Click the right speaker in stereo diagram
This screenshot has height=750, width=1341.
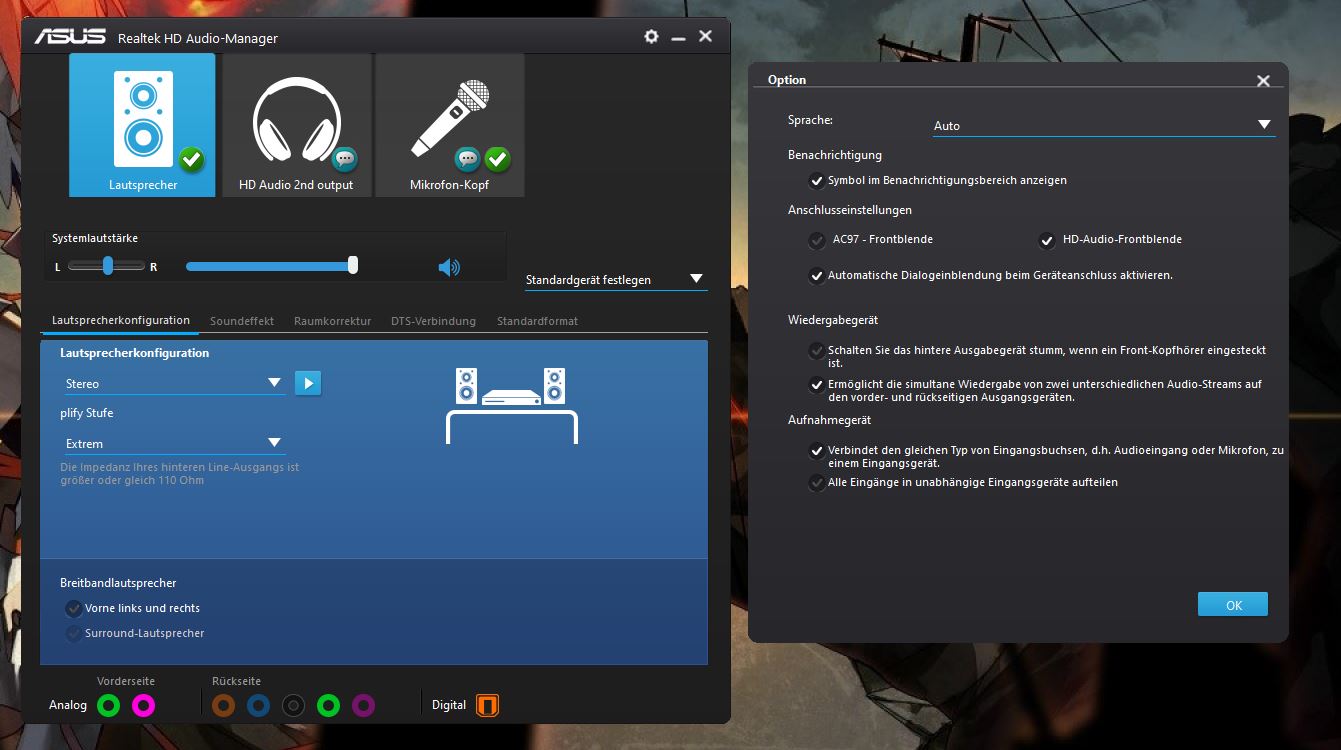555,386
